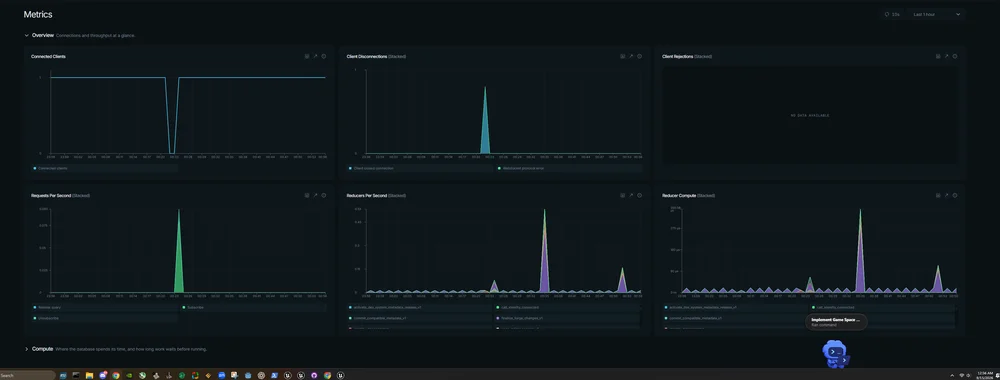1000x380 pixels.
Task: Click the square icon on Requests Per Second panel
Action: (x=307, y=195)
